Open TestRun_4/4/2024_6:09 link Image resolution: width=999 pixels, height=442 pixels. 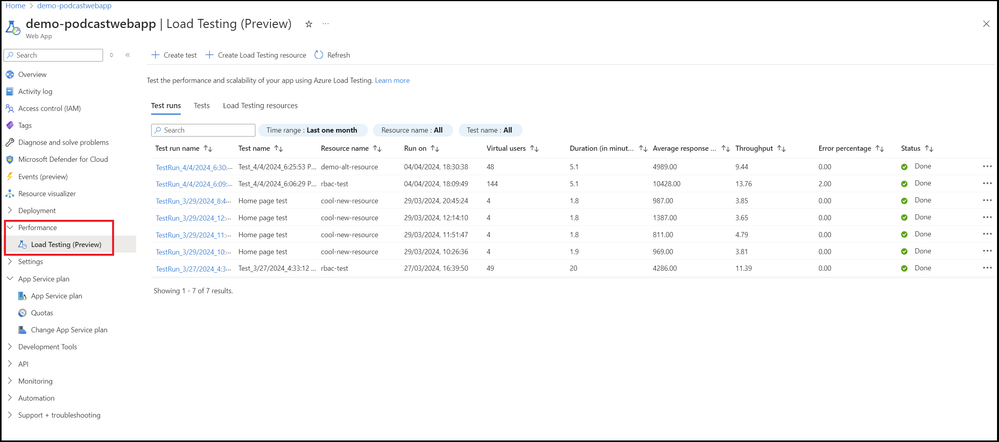(194, 183)
